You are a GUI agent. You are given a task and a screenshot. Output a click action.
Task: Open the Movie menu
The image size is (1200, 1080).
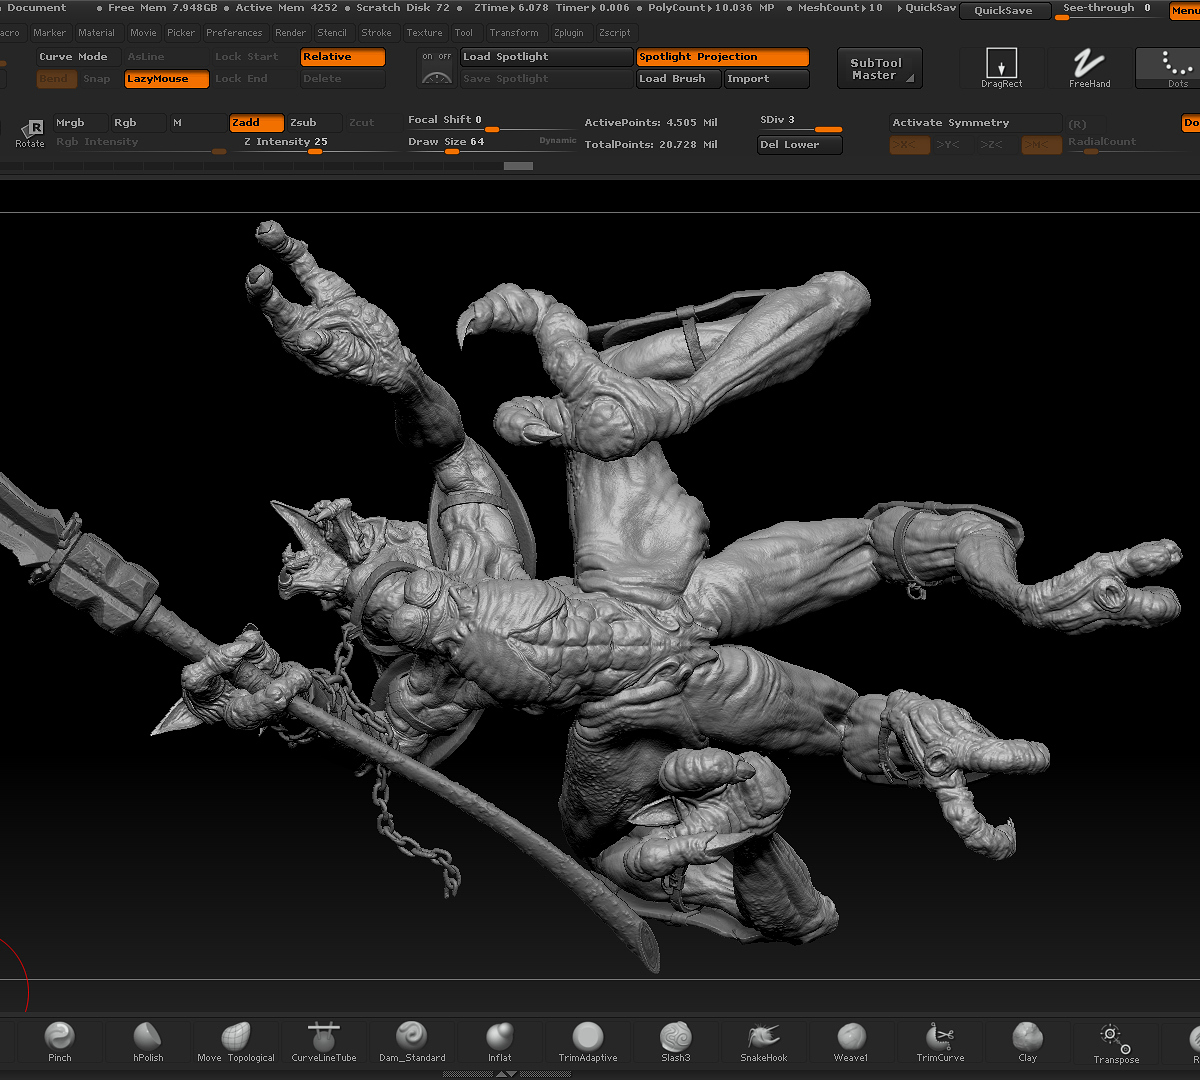point(143,33)
